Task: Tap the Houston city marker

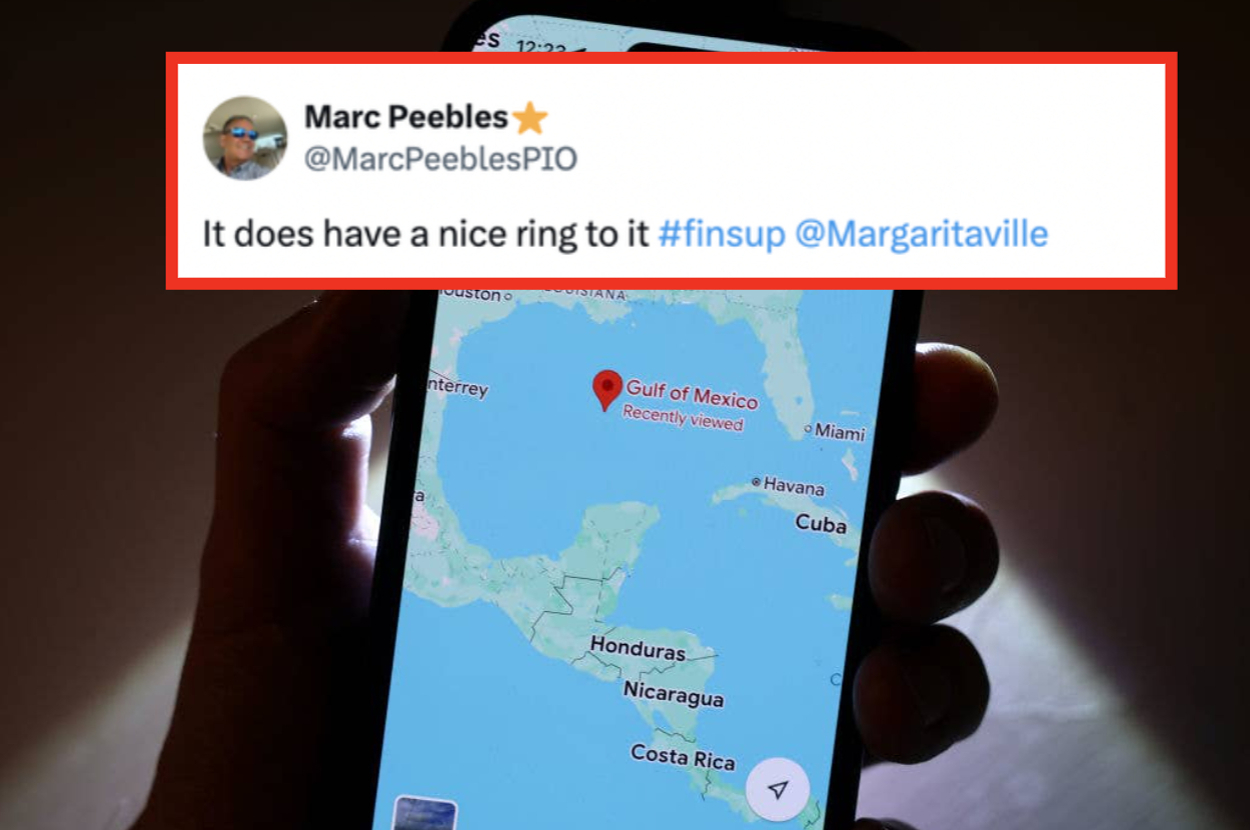Action: tap(507, 296)
